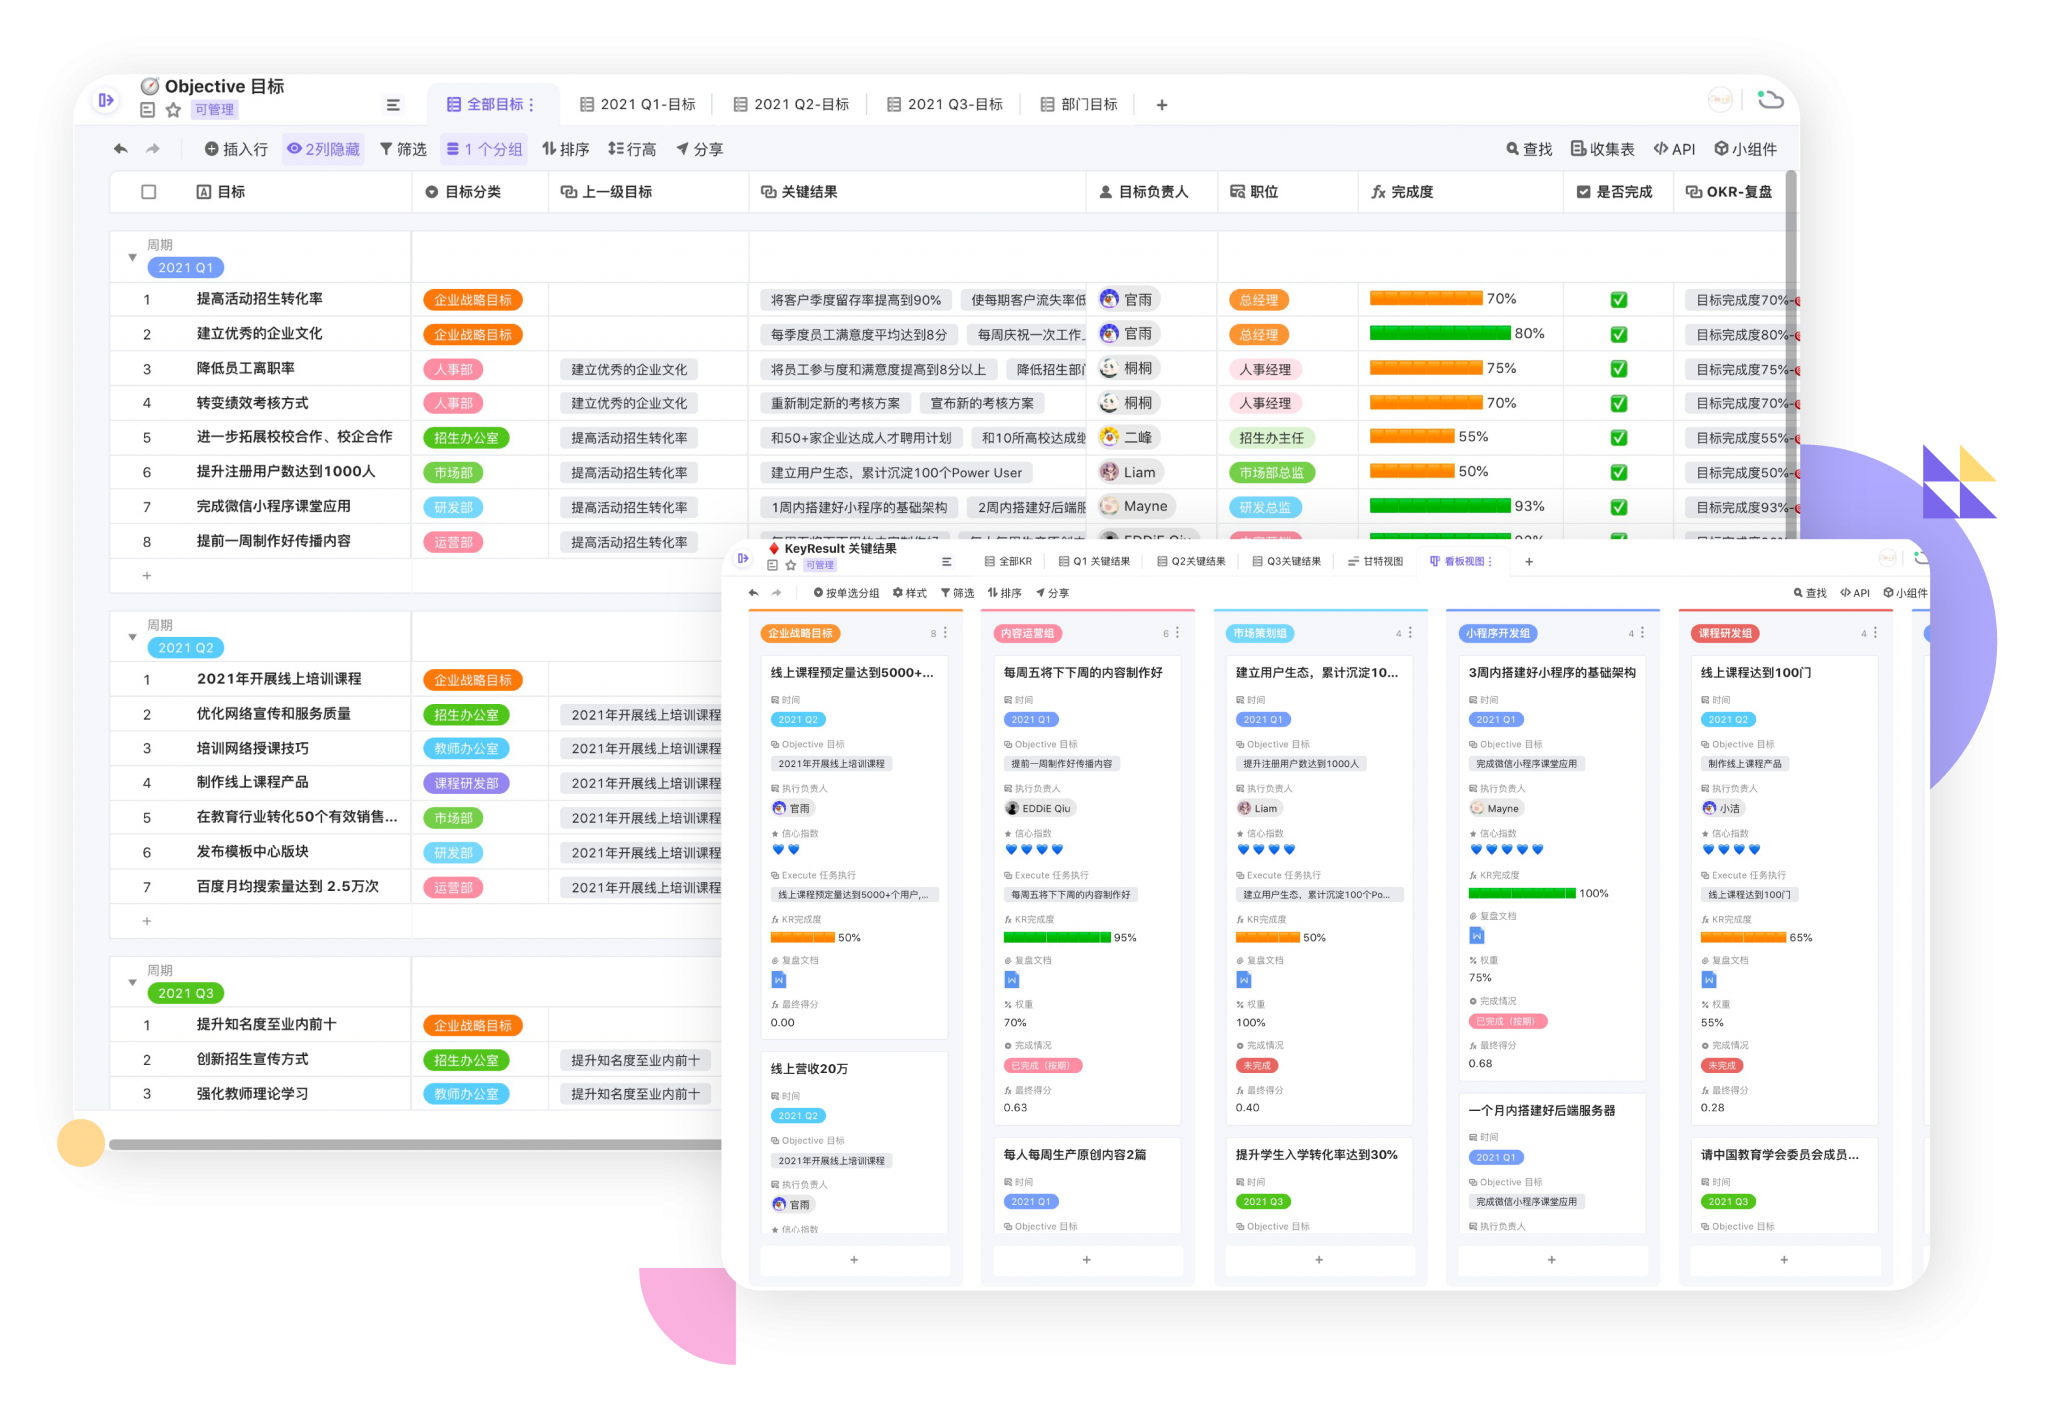This screenshot has width=2048, height=1408.
Task: Click the 100% KR完成度 bar on 3周内搭建好小程序 card
Action: pyautogui.click(x=1523, y=894)
